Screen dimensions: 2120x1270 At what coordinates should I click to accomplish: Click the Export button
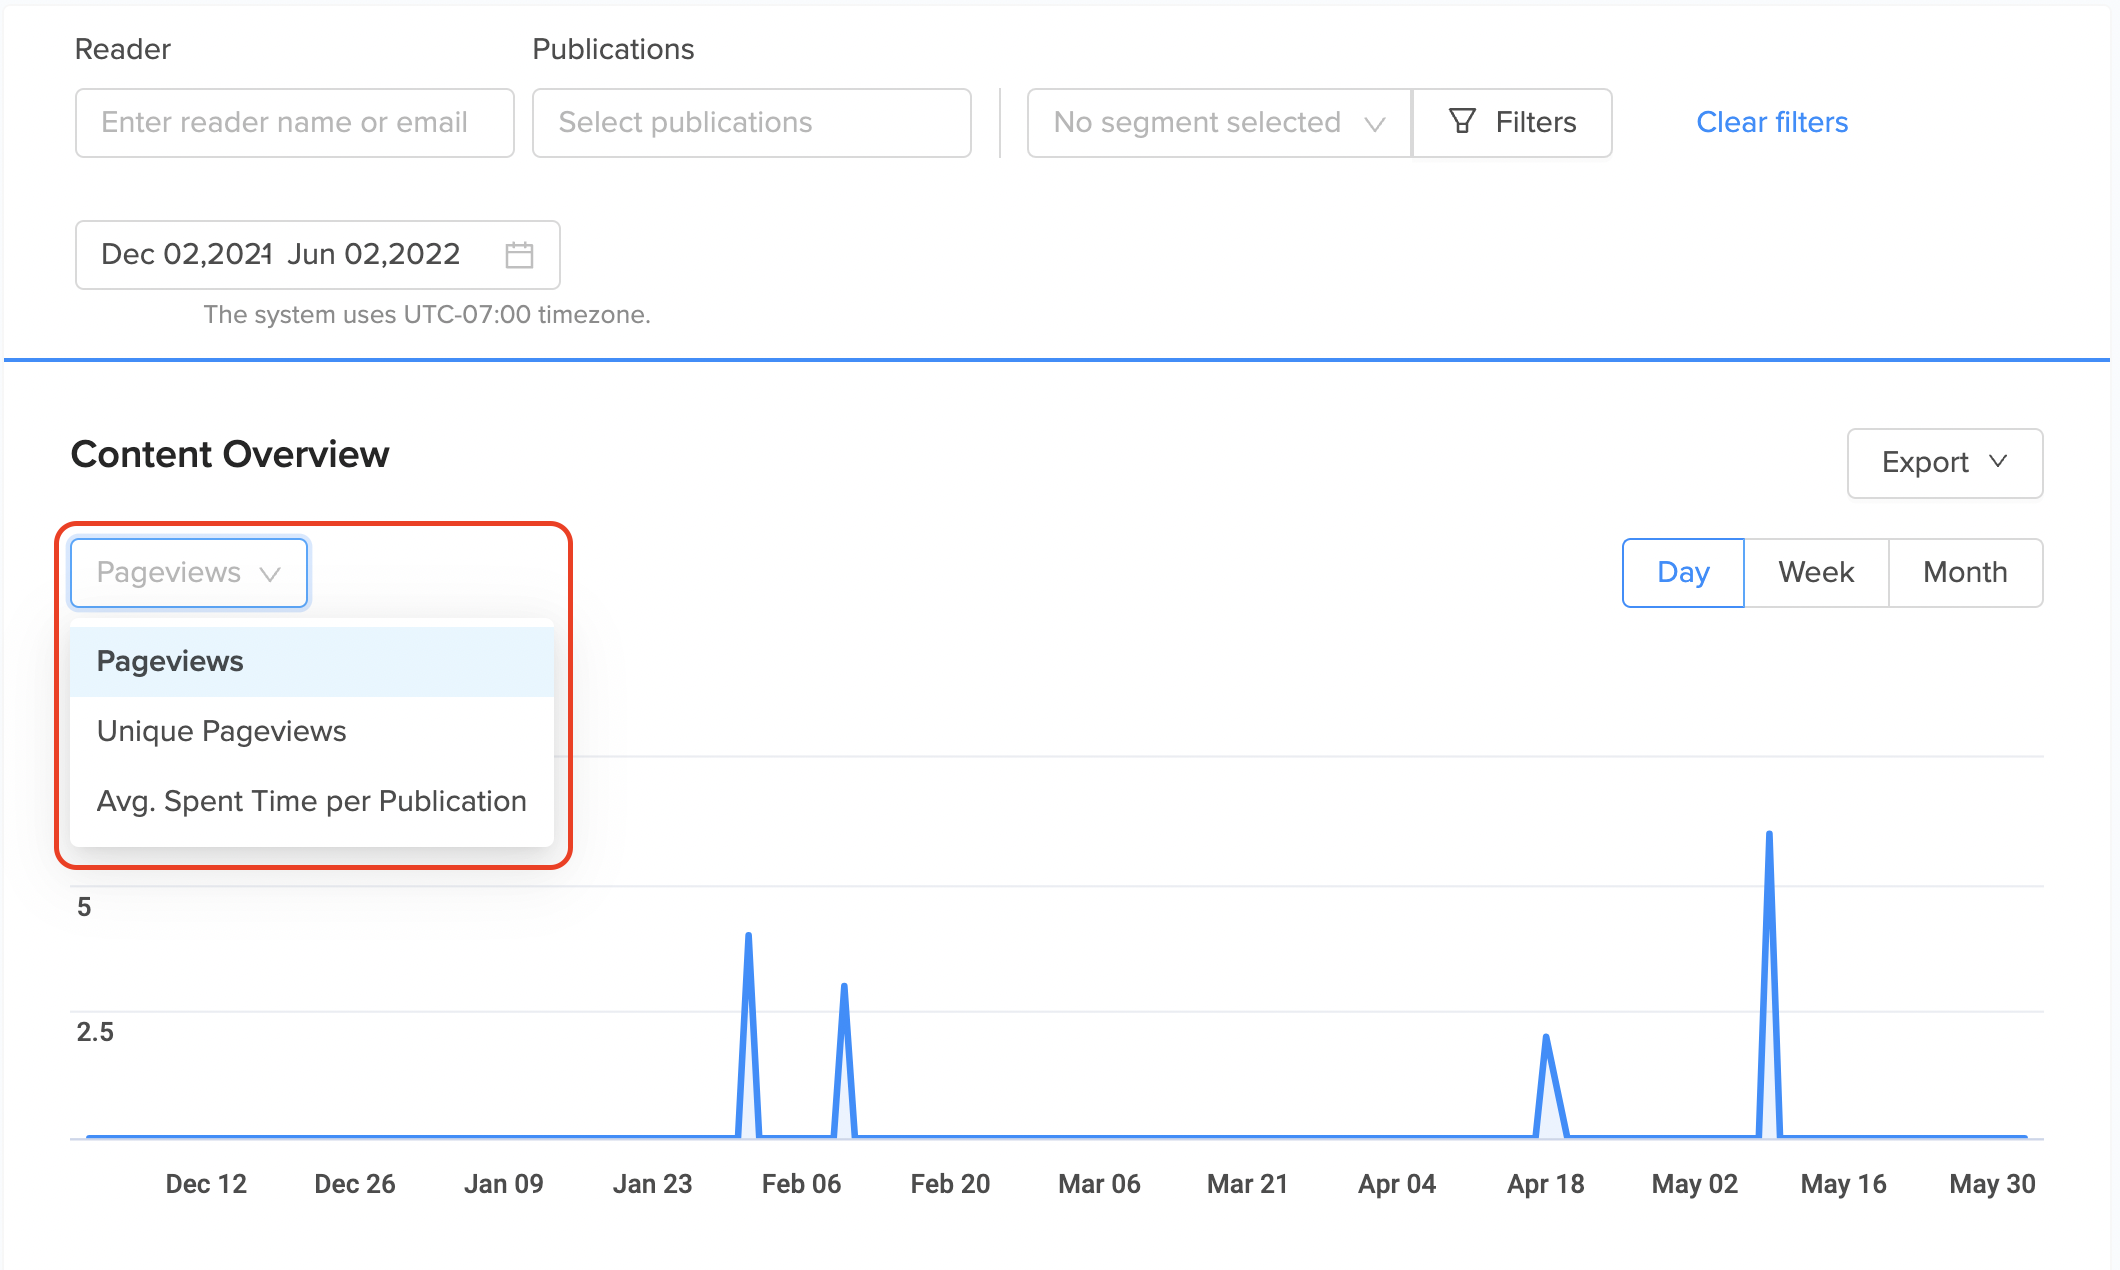click(x=1925, y=463)
